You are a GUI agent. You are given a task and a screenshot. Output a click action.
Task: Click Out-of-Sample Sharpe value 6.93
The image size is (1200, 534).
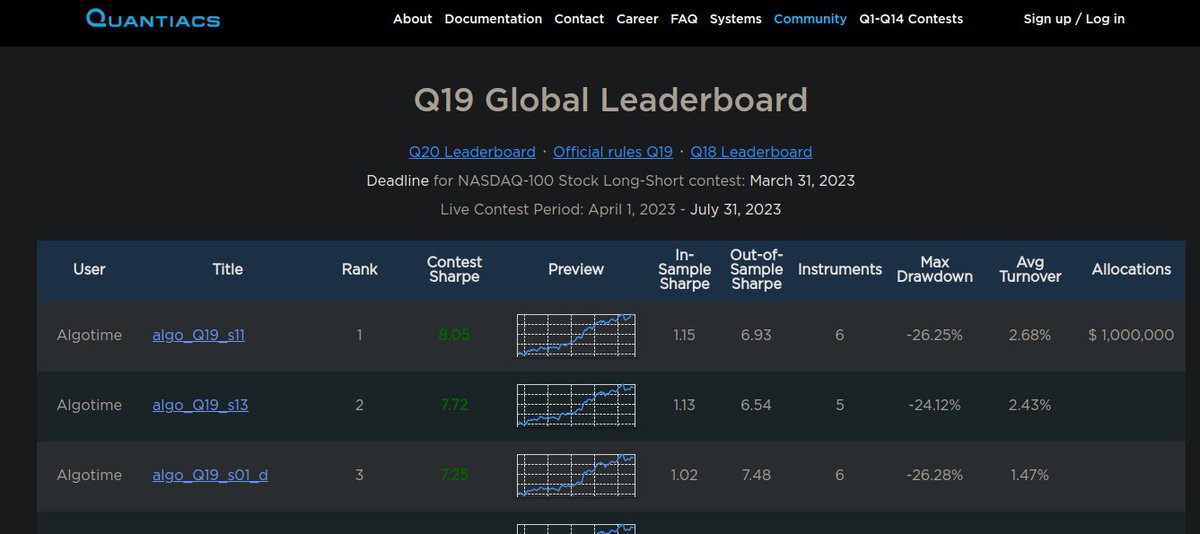coord(756,335)
